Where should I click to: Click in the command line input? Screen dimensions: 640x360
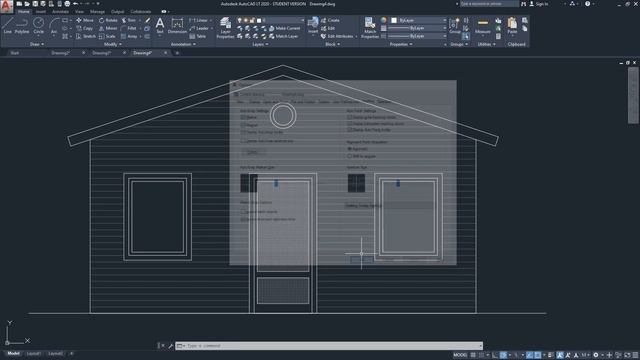[329, 346]
